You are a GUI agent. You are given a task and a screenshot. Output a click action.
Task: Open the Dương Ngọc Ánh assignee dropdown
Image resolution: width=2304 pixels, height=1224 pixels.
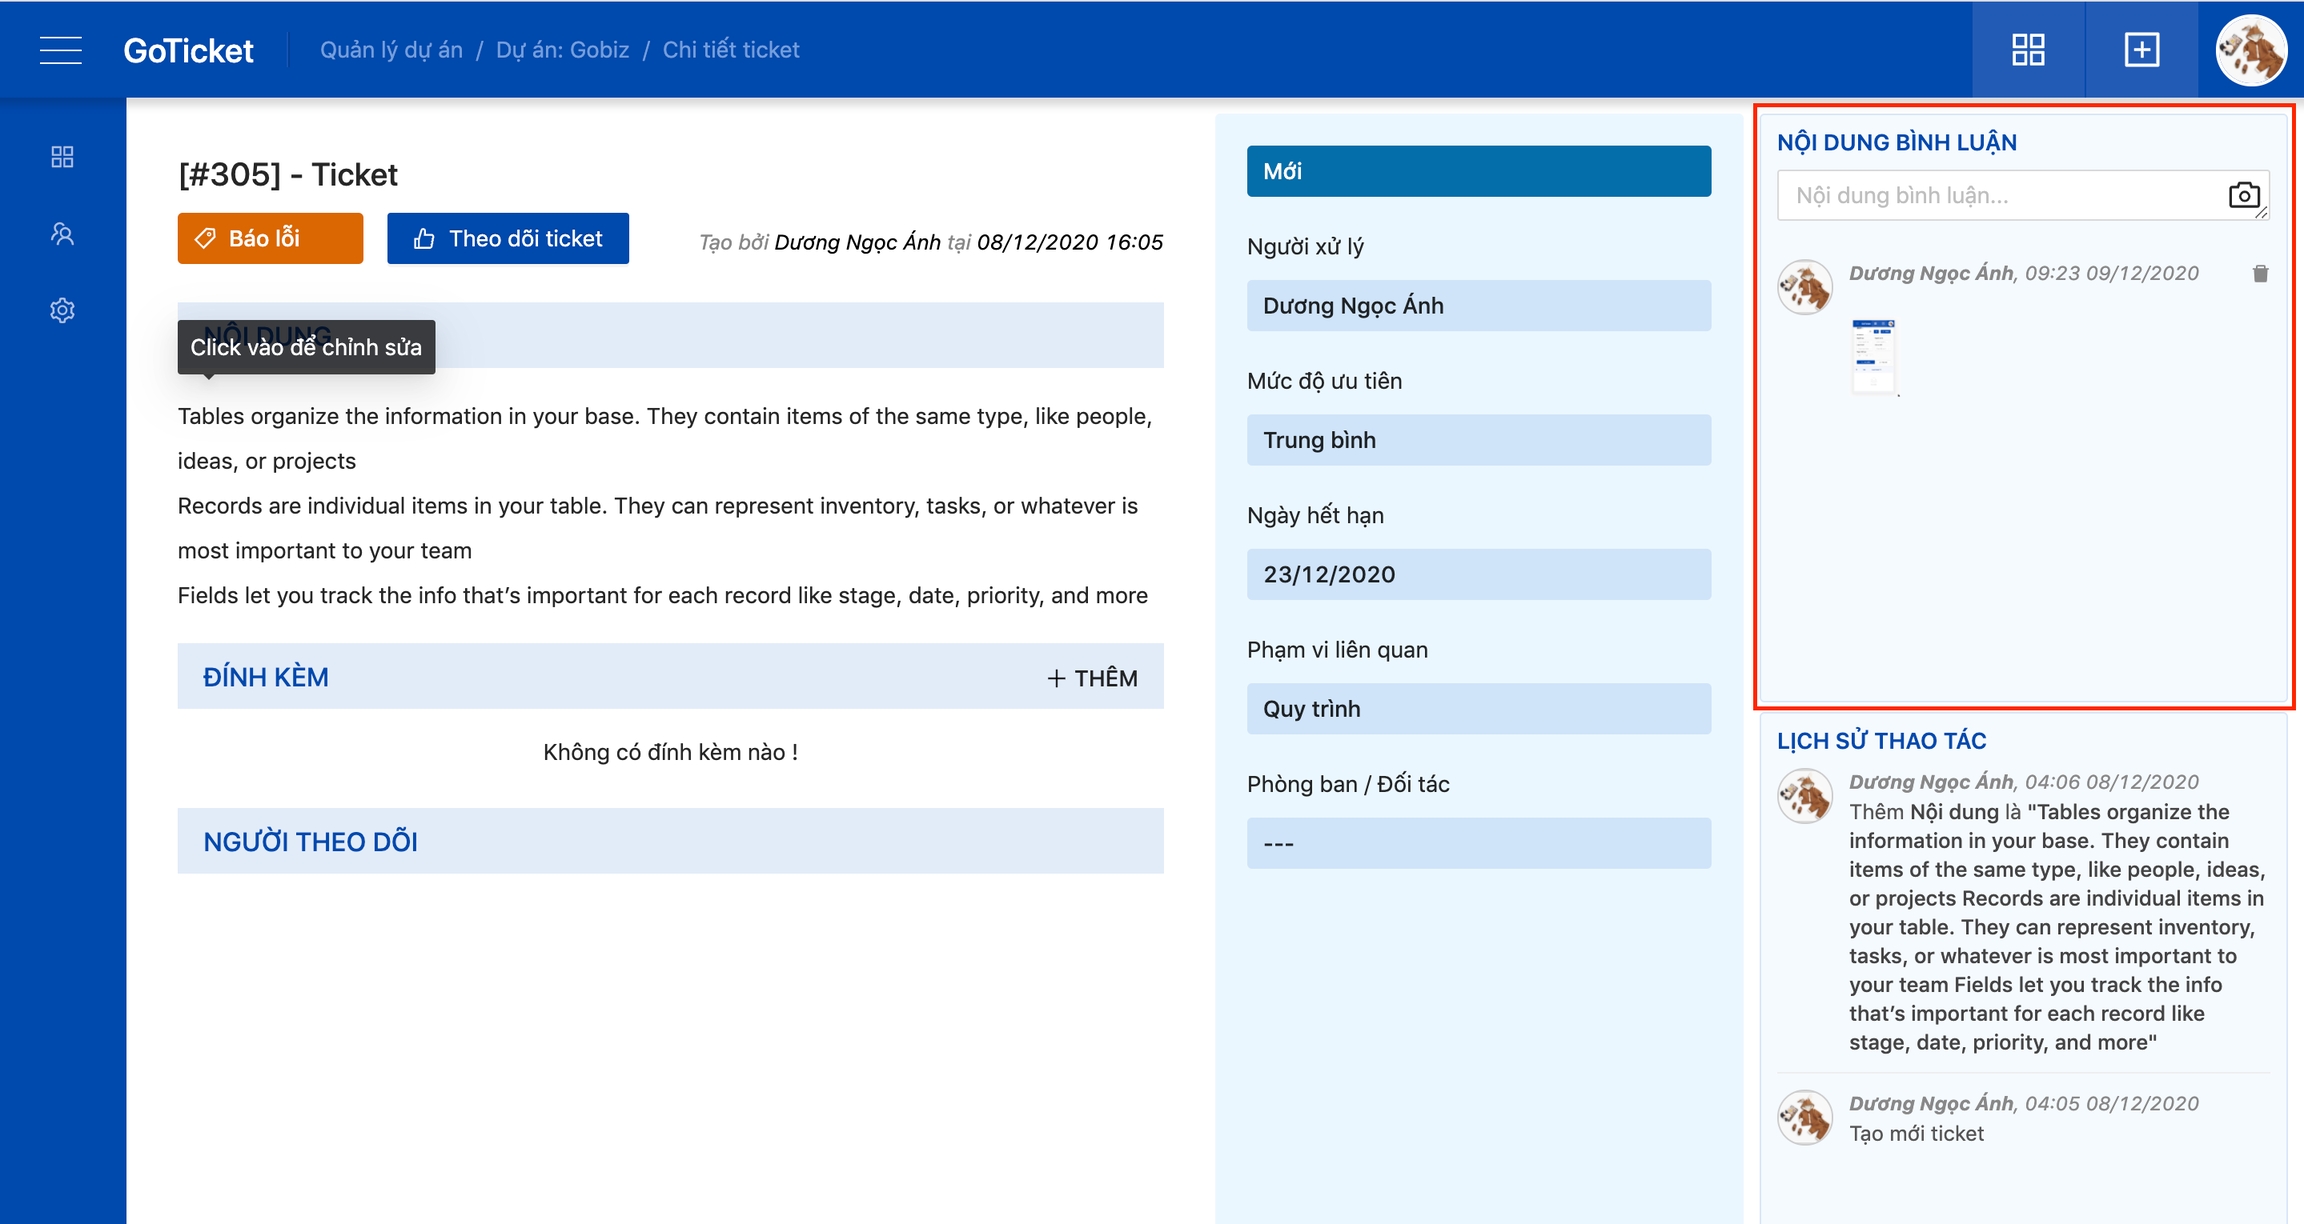pyautogui.click(x=1478, y=305)
